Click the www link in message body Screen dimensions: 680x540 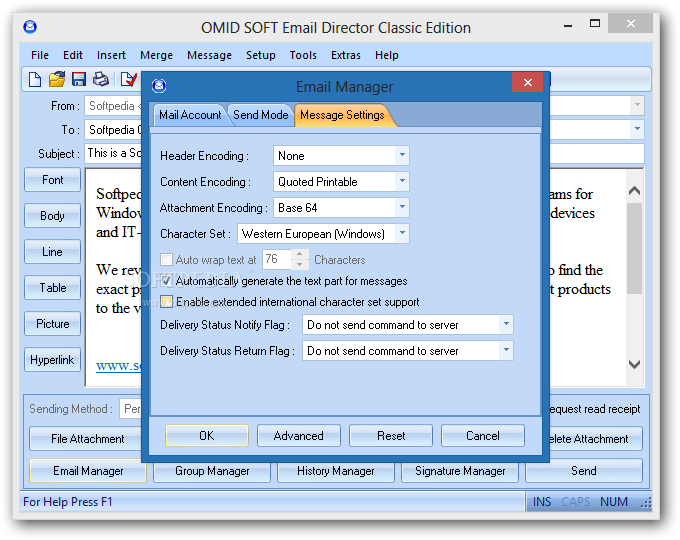click(118, 365)
